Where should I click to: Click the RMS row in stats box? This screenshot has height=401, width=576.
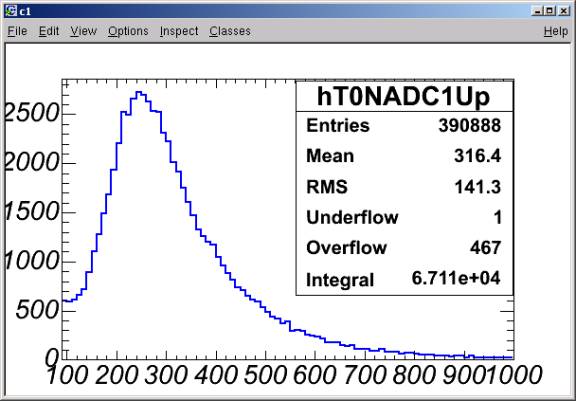click(404, 187)
